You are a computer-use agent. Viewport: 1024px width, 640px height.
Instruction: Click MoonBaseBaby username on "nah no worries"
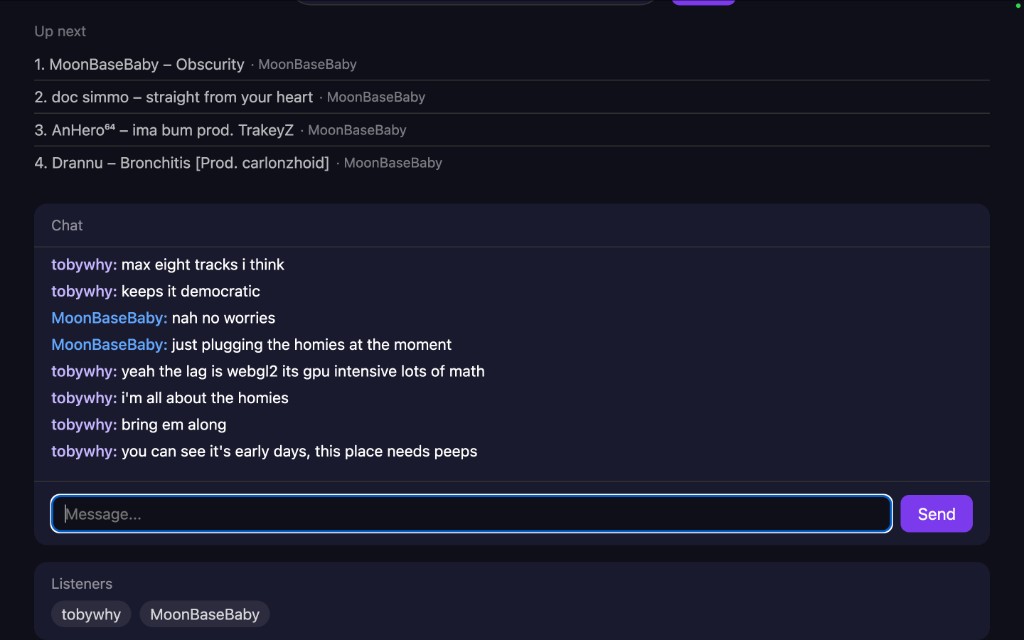click(x=109, y=318)
